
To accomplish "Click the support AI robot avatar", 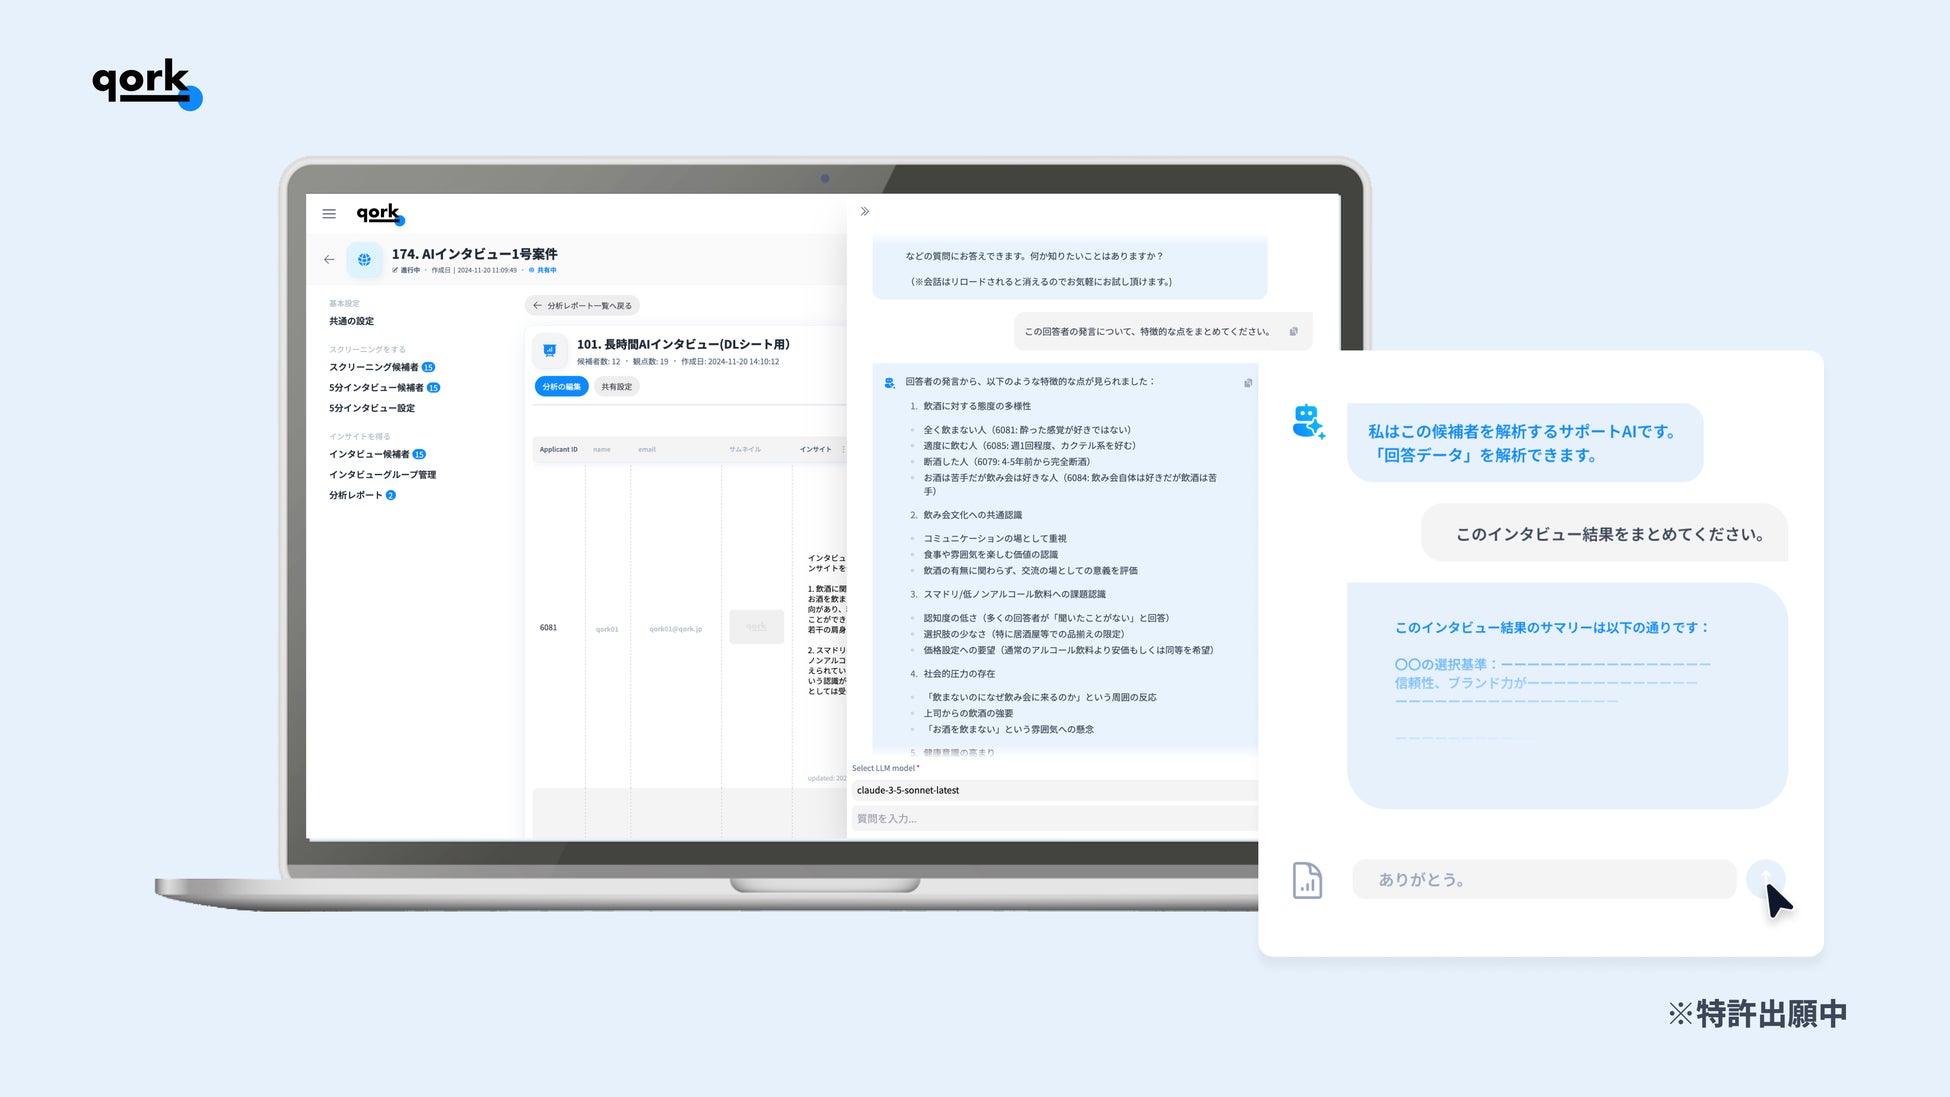I will tap(1307, 422).
